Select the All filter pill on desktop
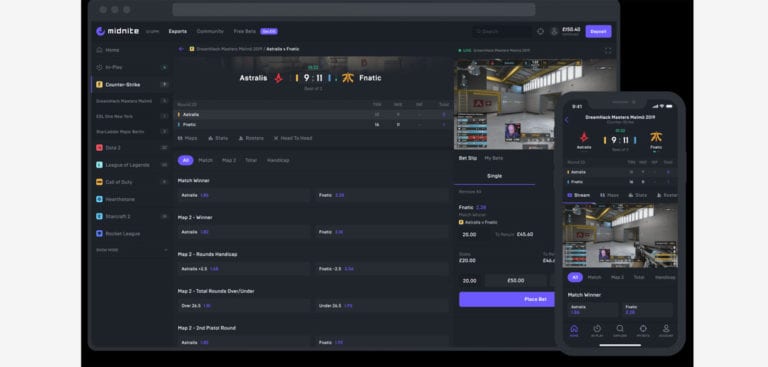 [x=186, y=160]
